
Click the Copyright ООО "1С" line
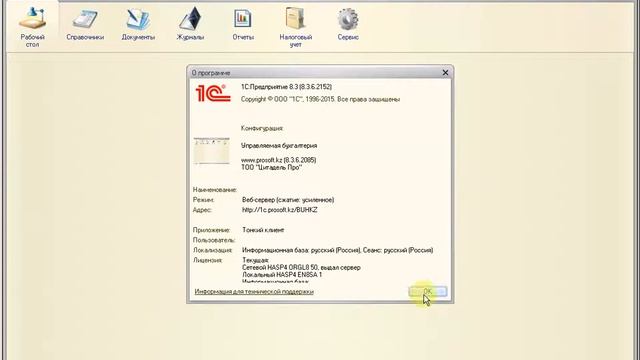pos(320,99)
